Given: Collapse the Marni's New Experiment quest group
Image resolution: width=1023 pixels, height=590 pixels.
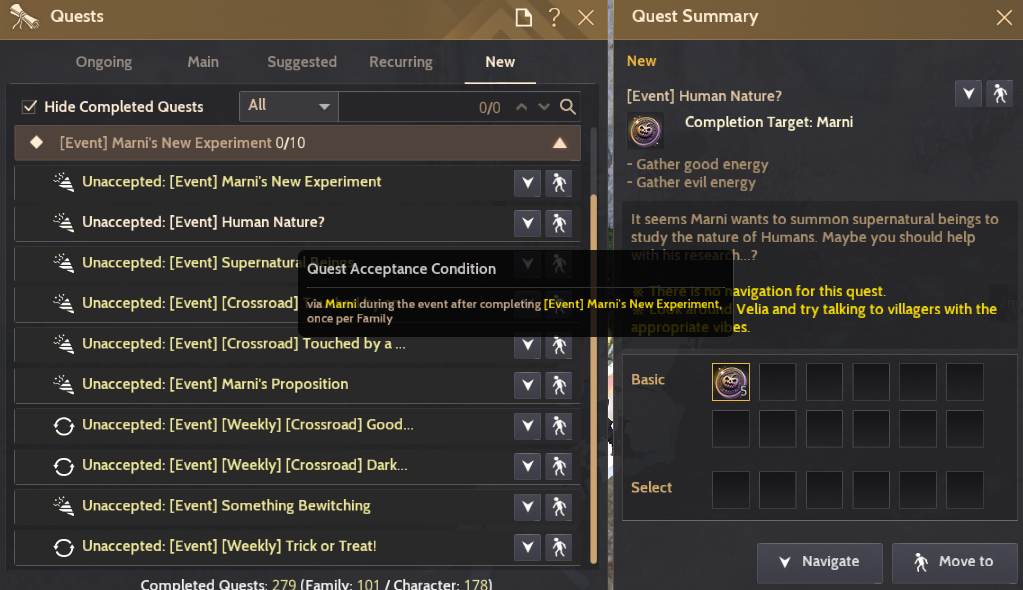Looking at the screenshot, I should pos(560,143).
